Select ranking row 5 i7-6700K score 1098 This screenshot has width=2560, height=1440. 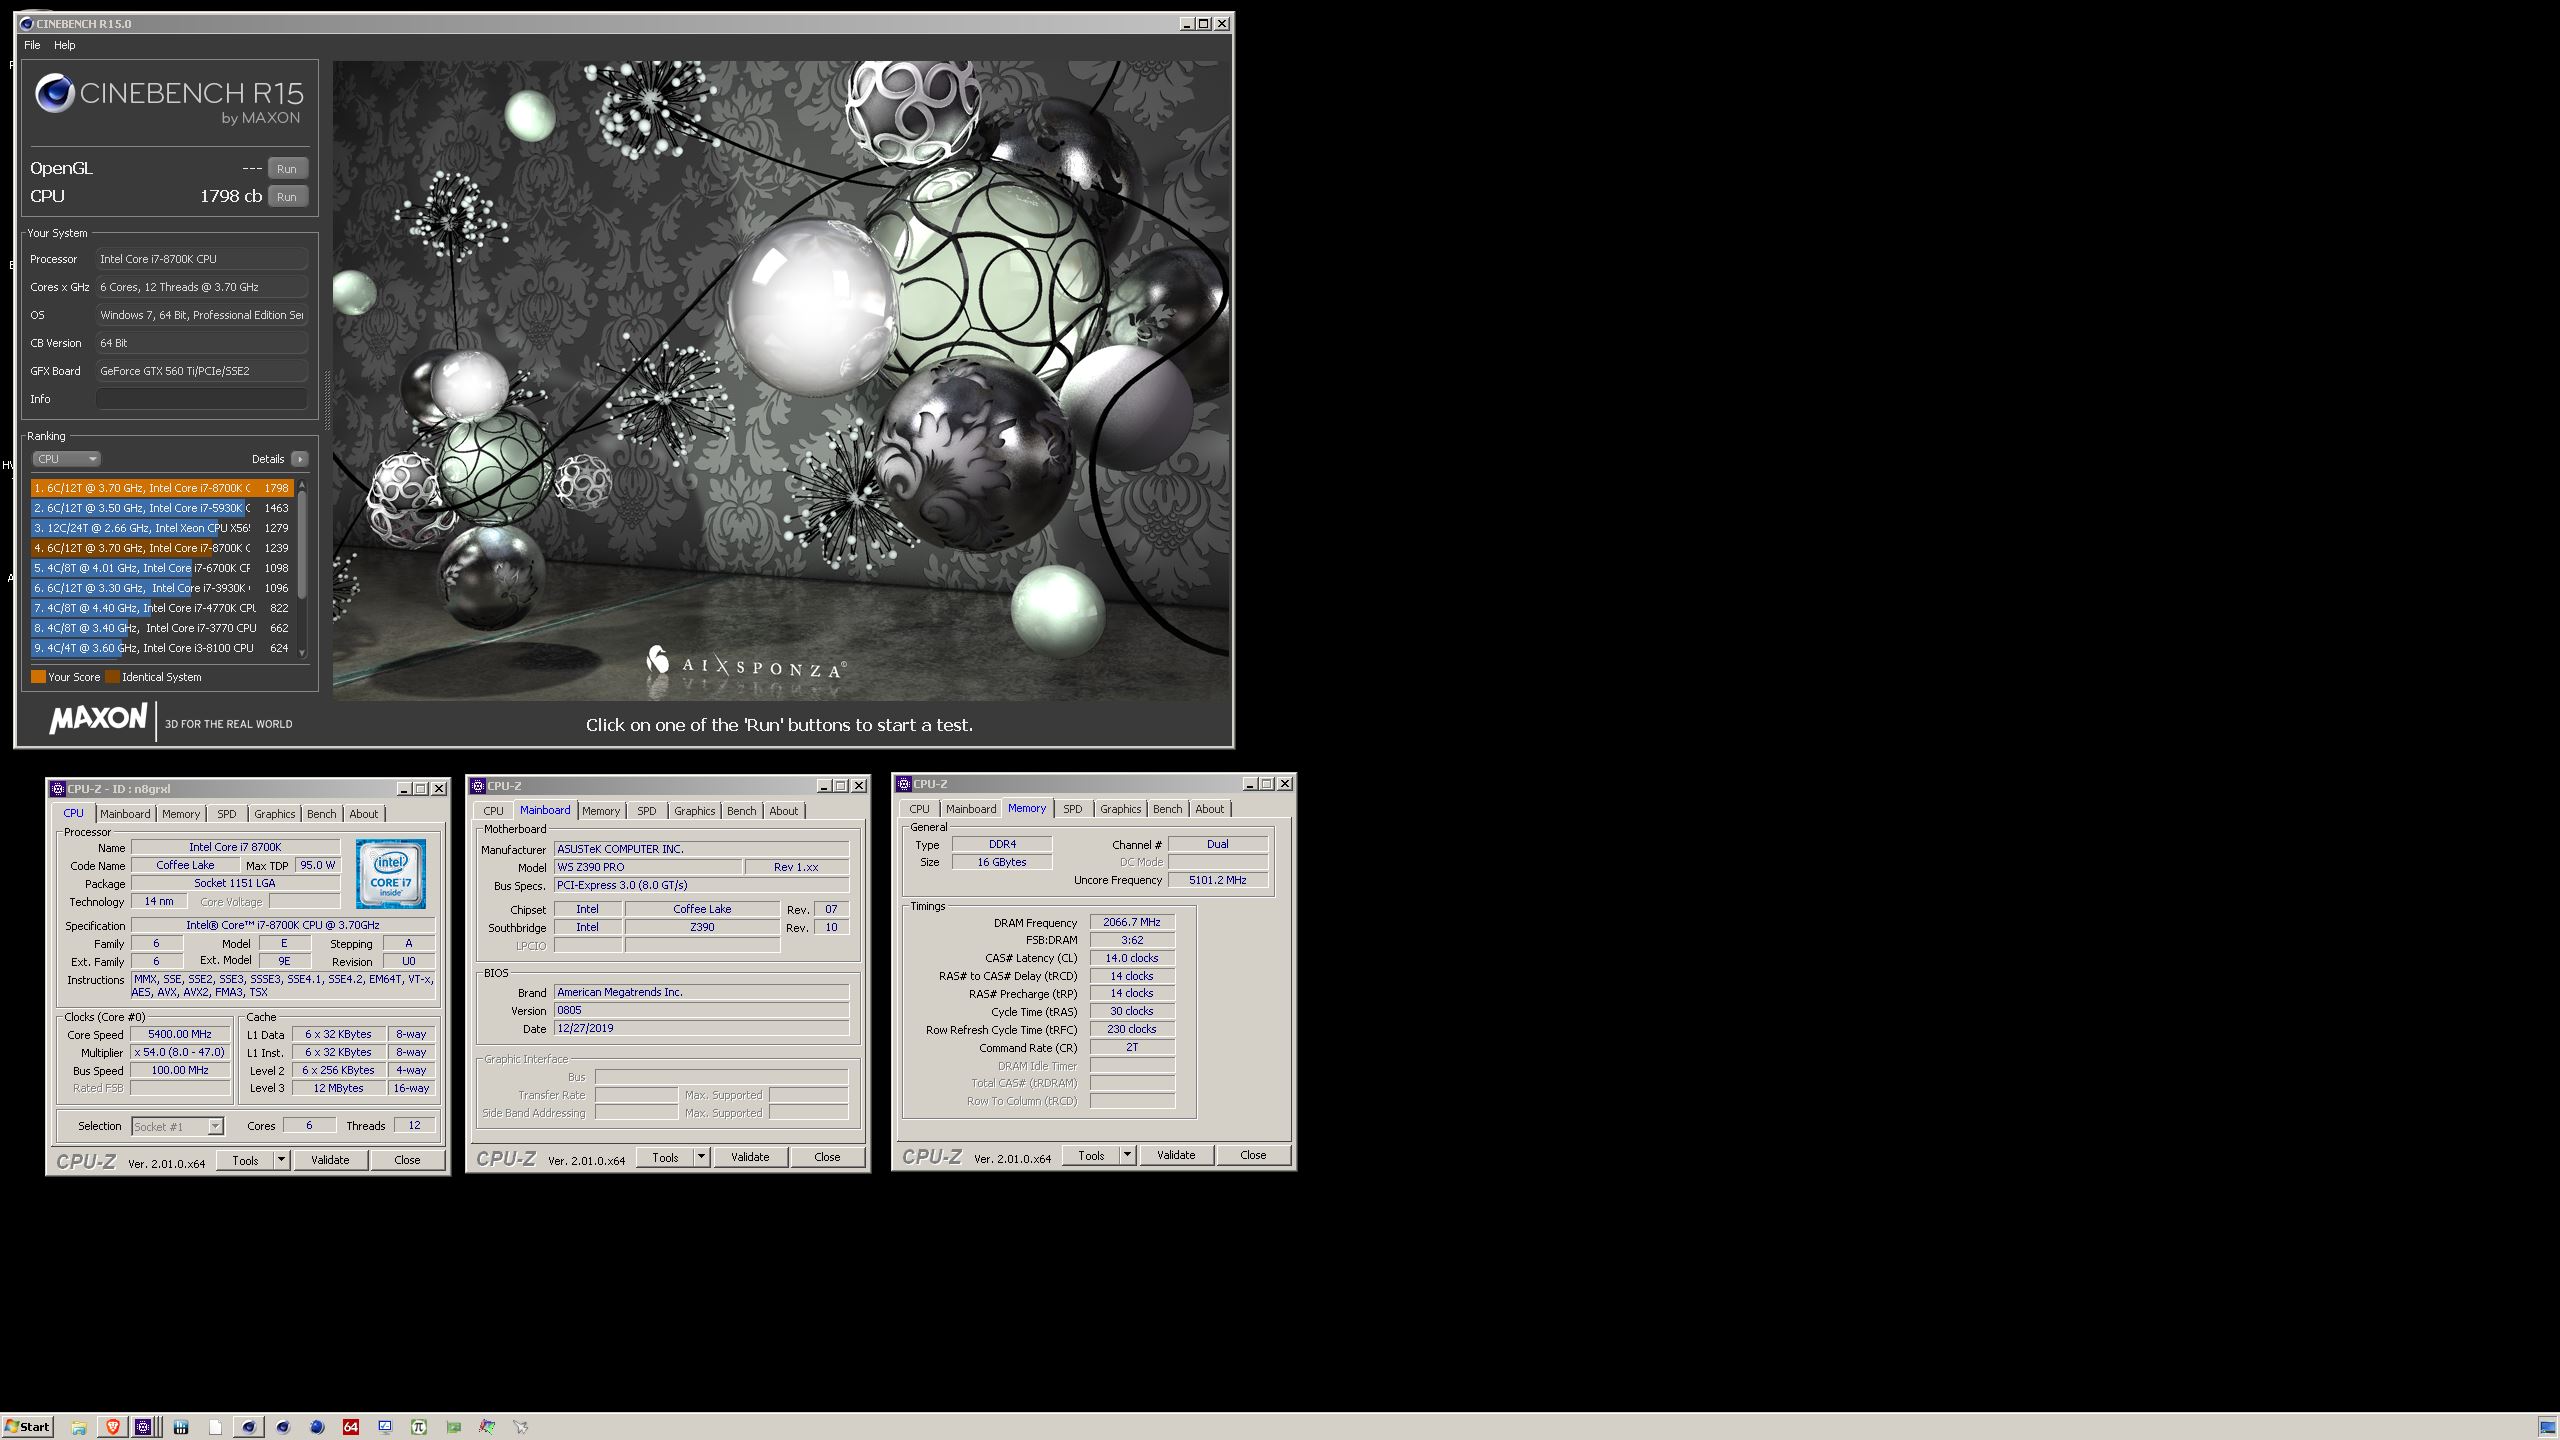click(162, 568)
